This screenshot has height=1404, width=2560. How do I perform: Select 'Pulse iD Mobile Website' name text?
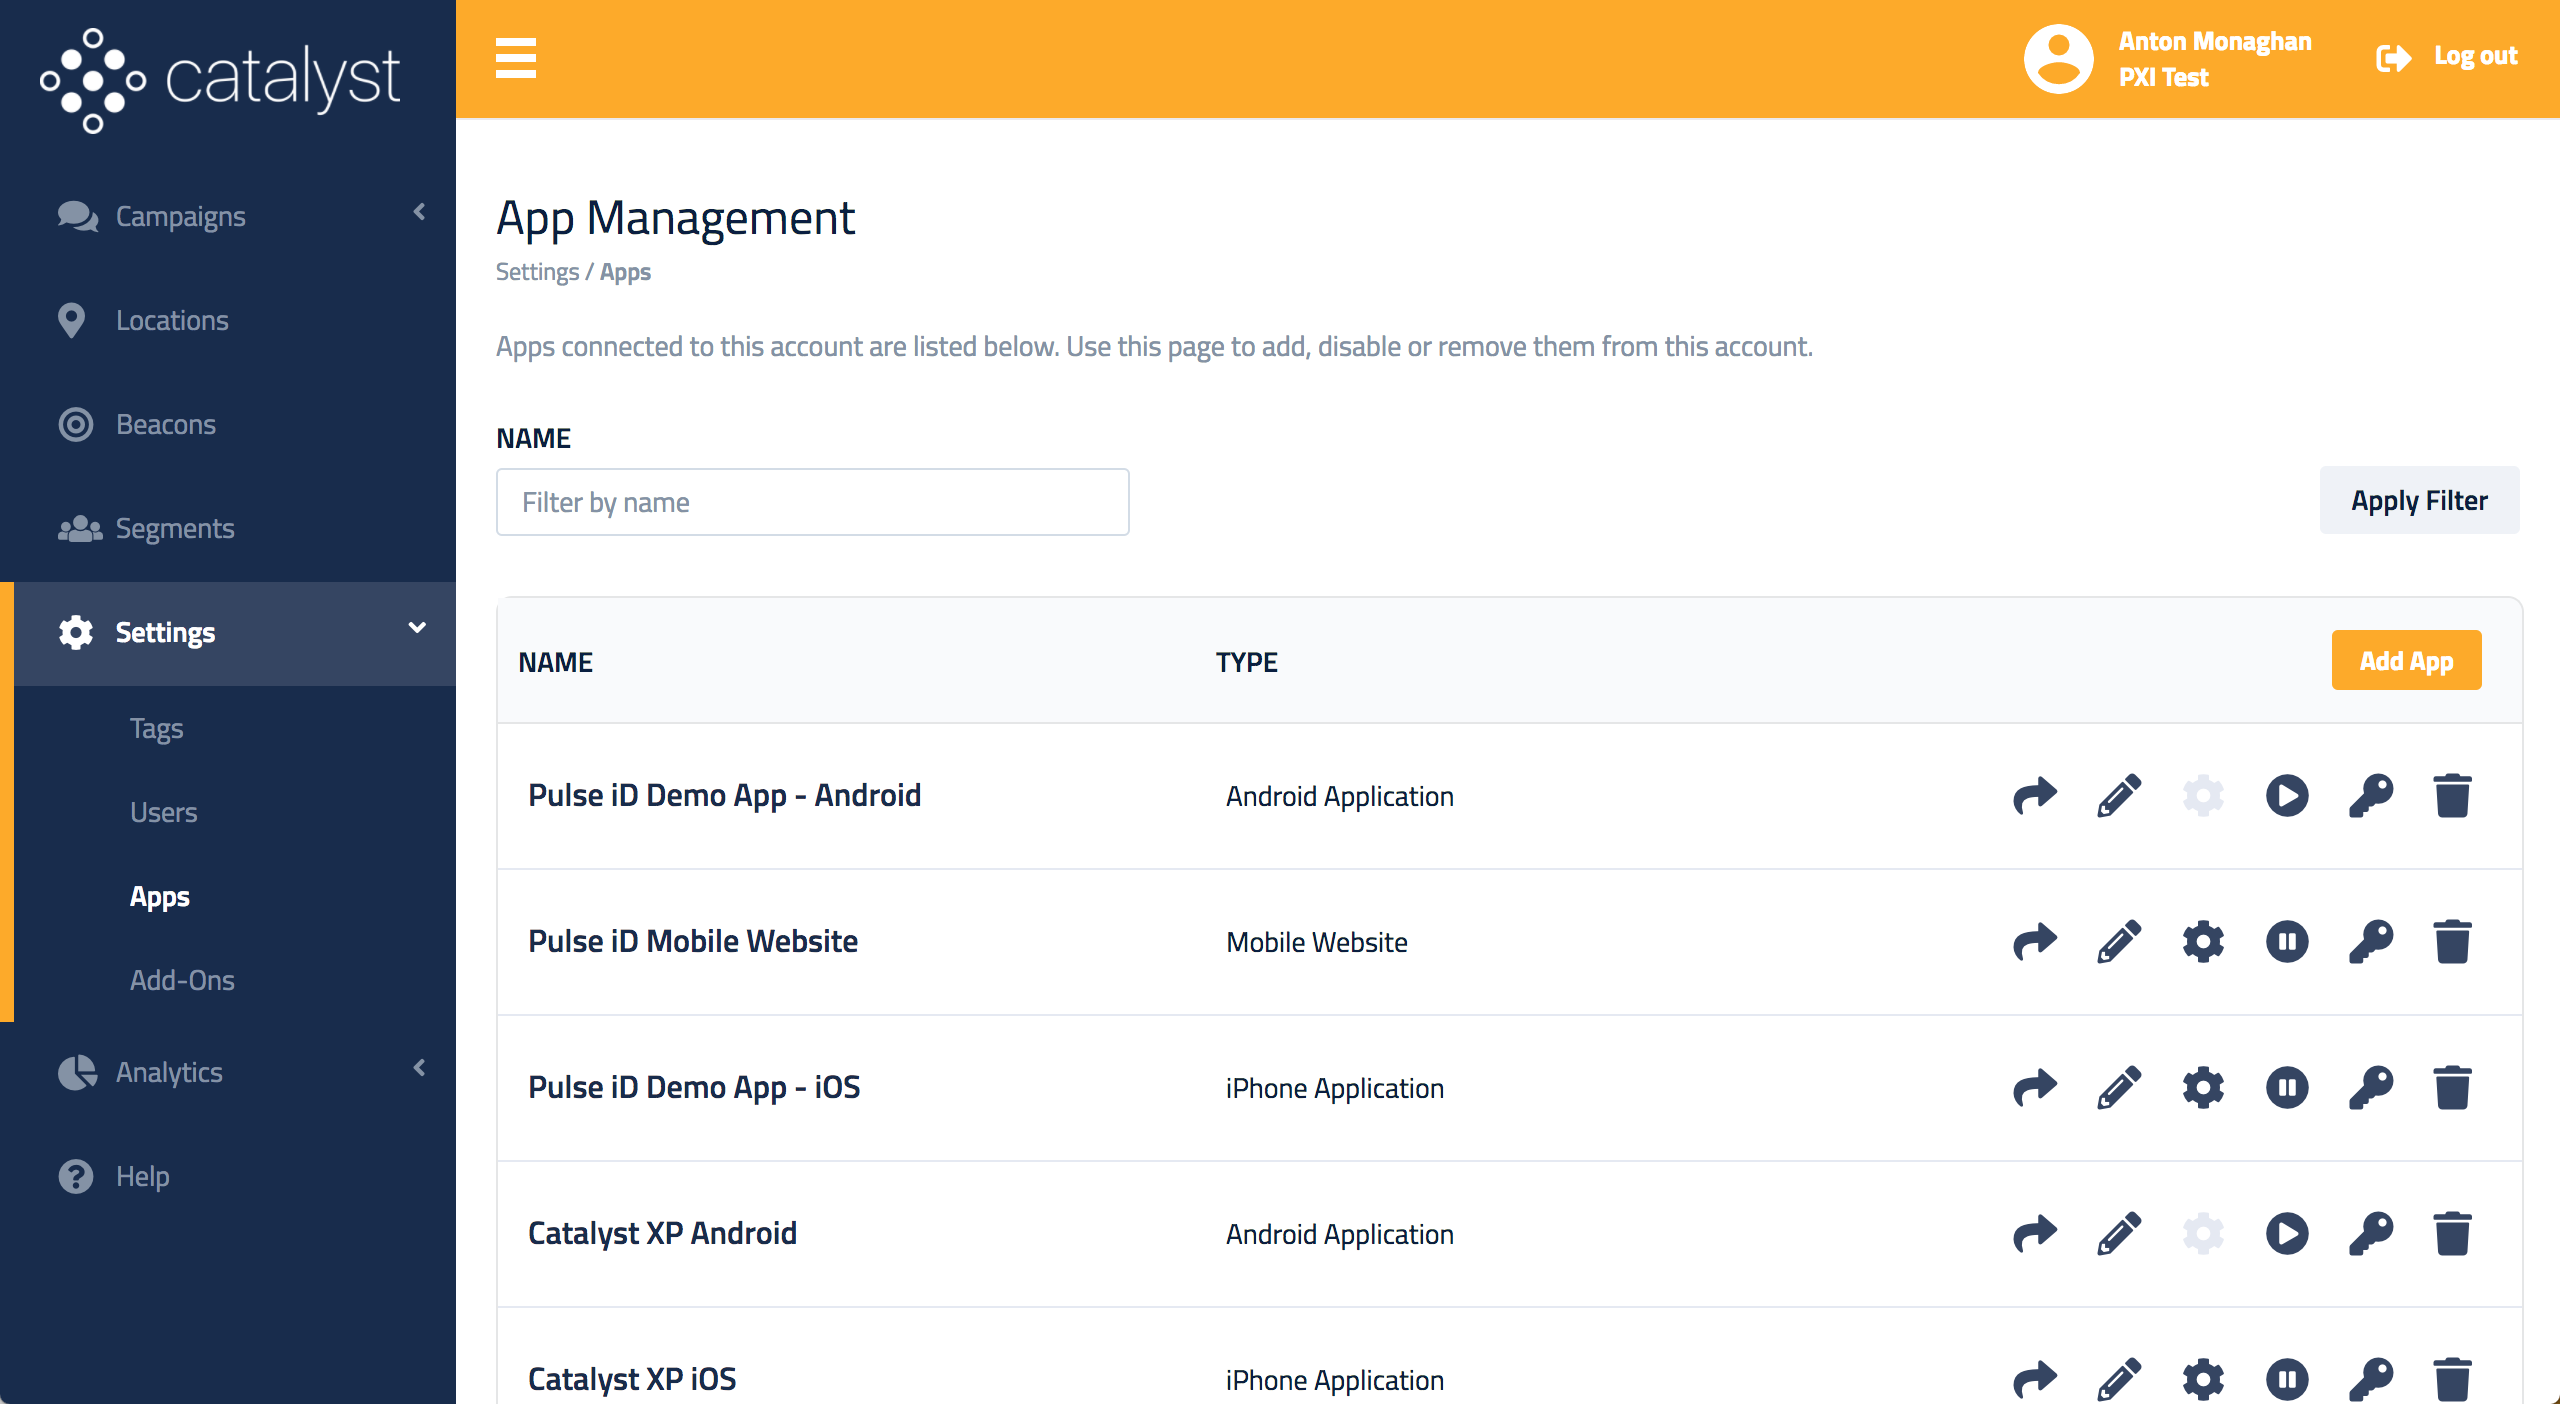click(693, 941)
